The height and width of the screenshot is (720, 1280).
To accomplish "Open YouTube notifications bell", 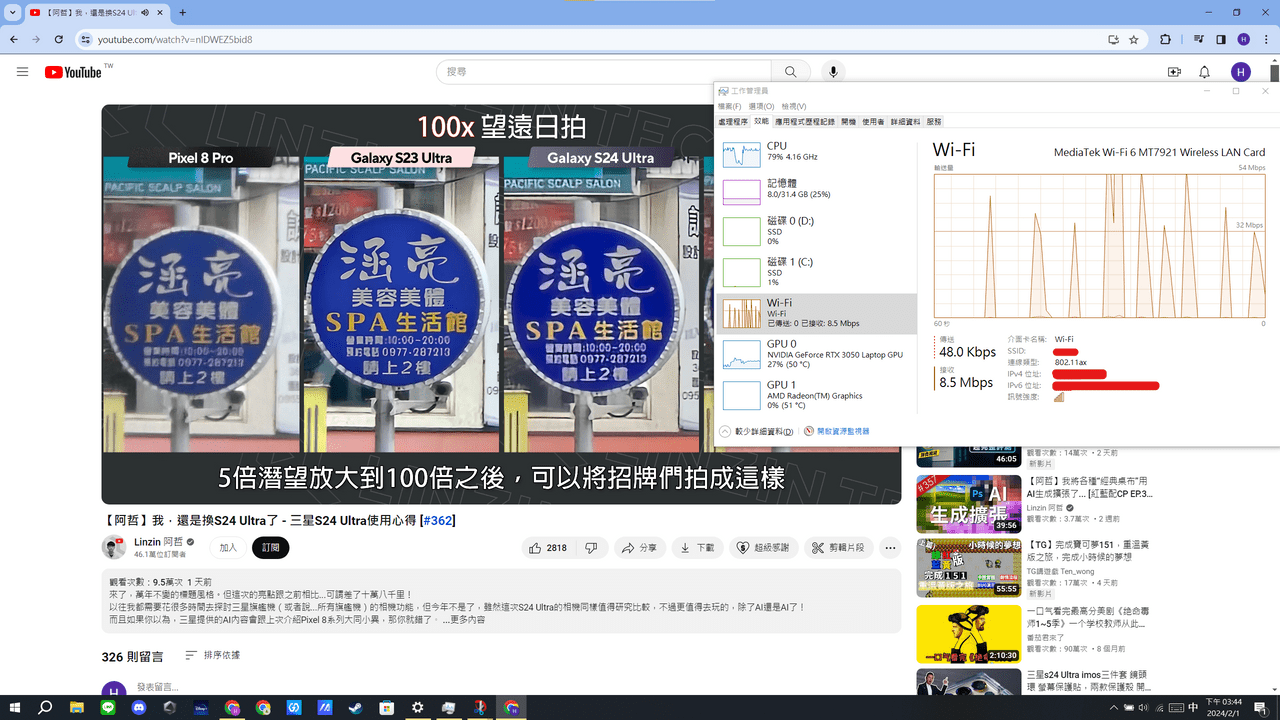I will coord(1205,72).
